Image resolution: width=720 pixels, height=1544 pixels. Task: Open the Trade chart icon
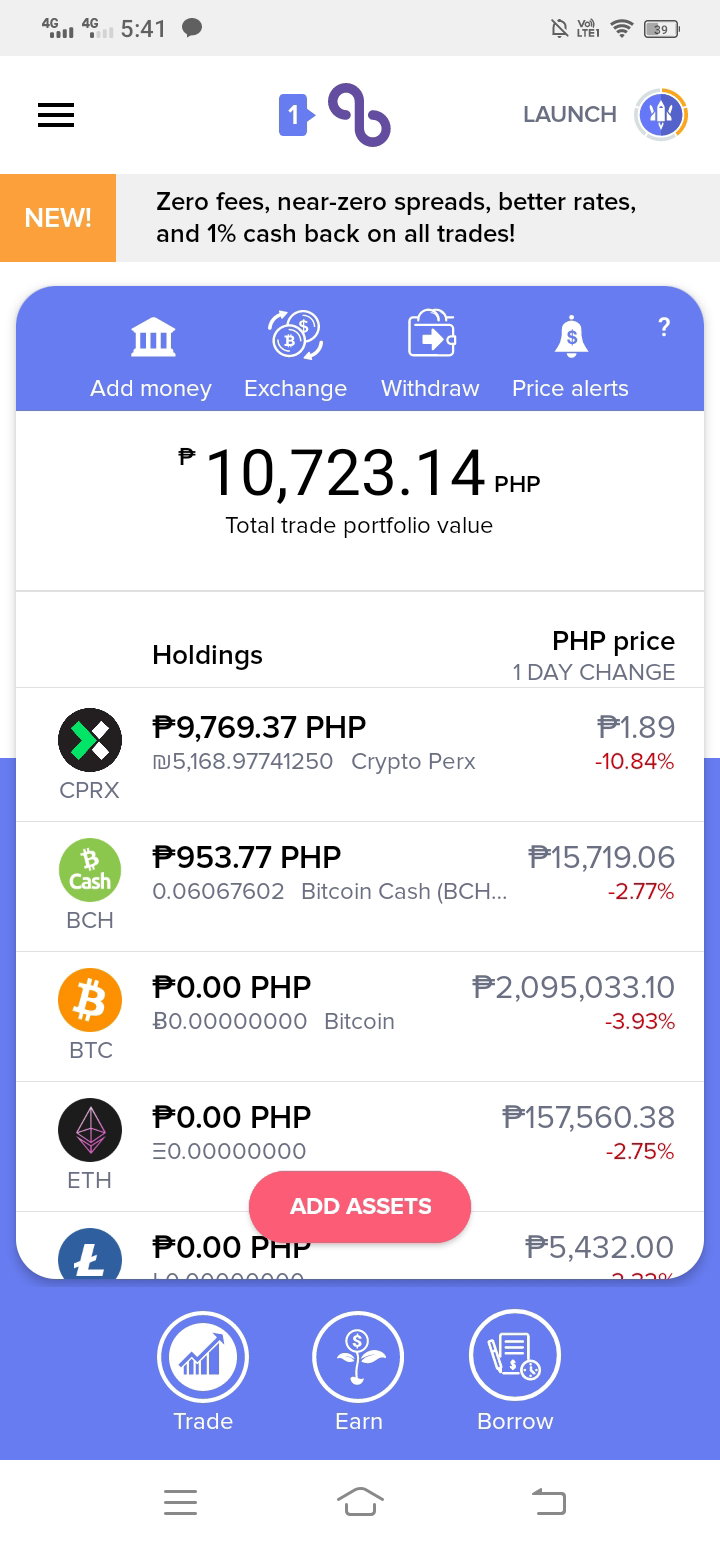click(x=203, y=1357)
